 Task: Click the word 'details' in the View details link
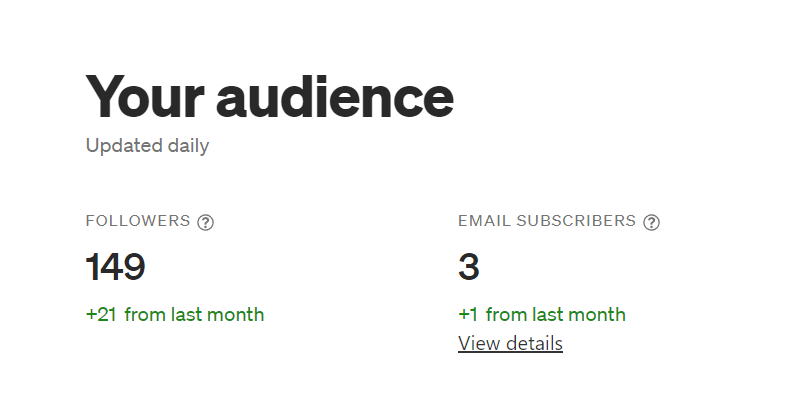pos(533,343)
